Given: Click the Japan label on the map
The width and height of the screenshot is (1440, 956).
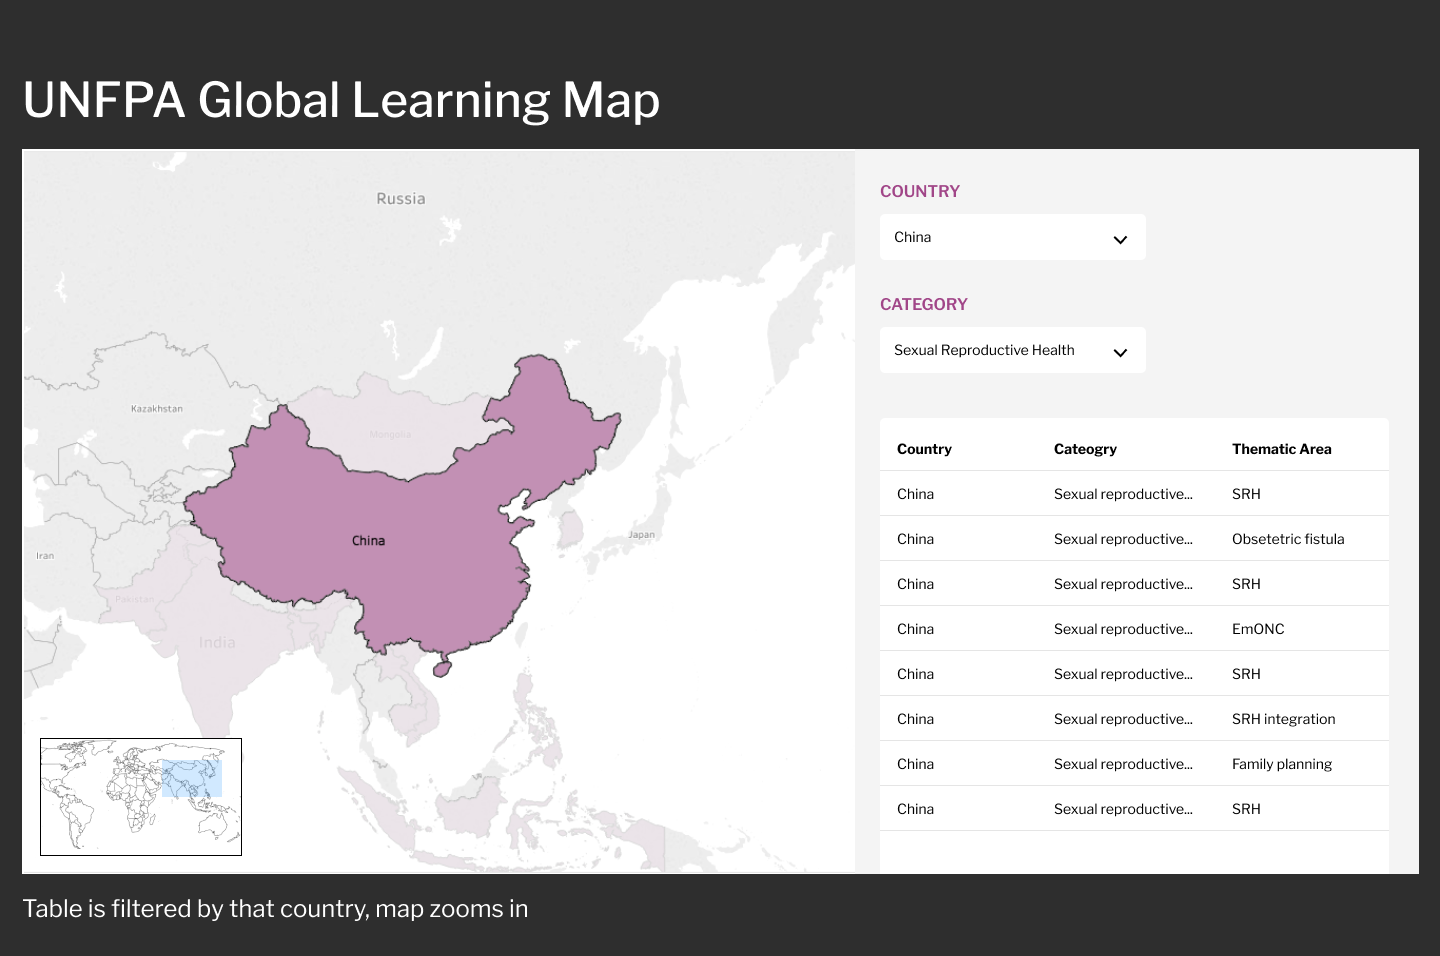Looking at the screenshot, I should (x=641, y=534).
